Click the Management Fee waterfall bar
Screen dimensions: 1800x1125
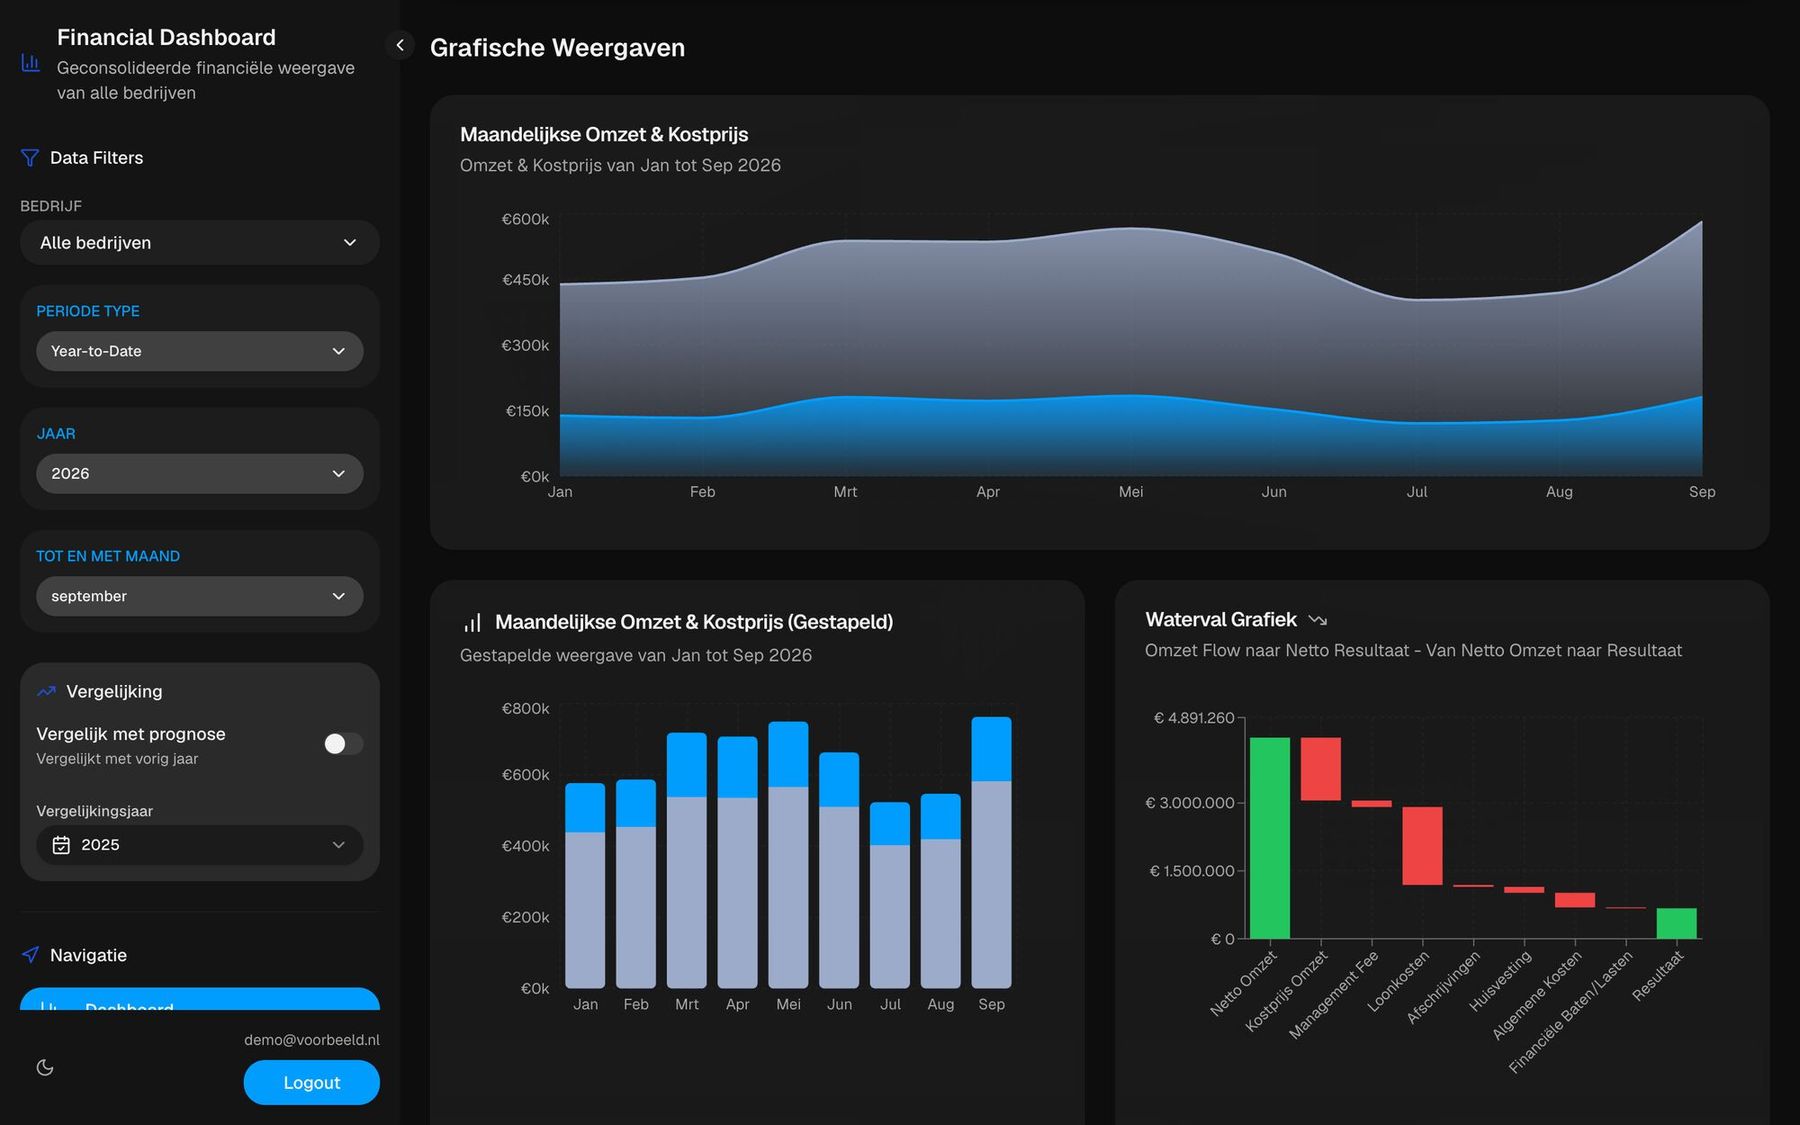[x=1371, y=803]
